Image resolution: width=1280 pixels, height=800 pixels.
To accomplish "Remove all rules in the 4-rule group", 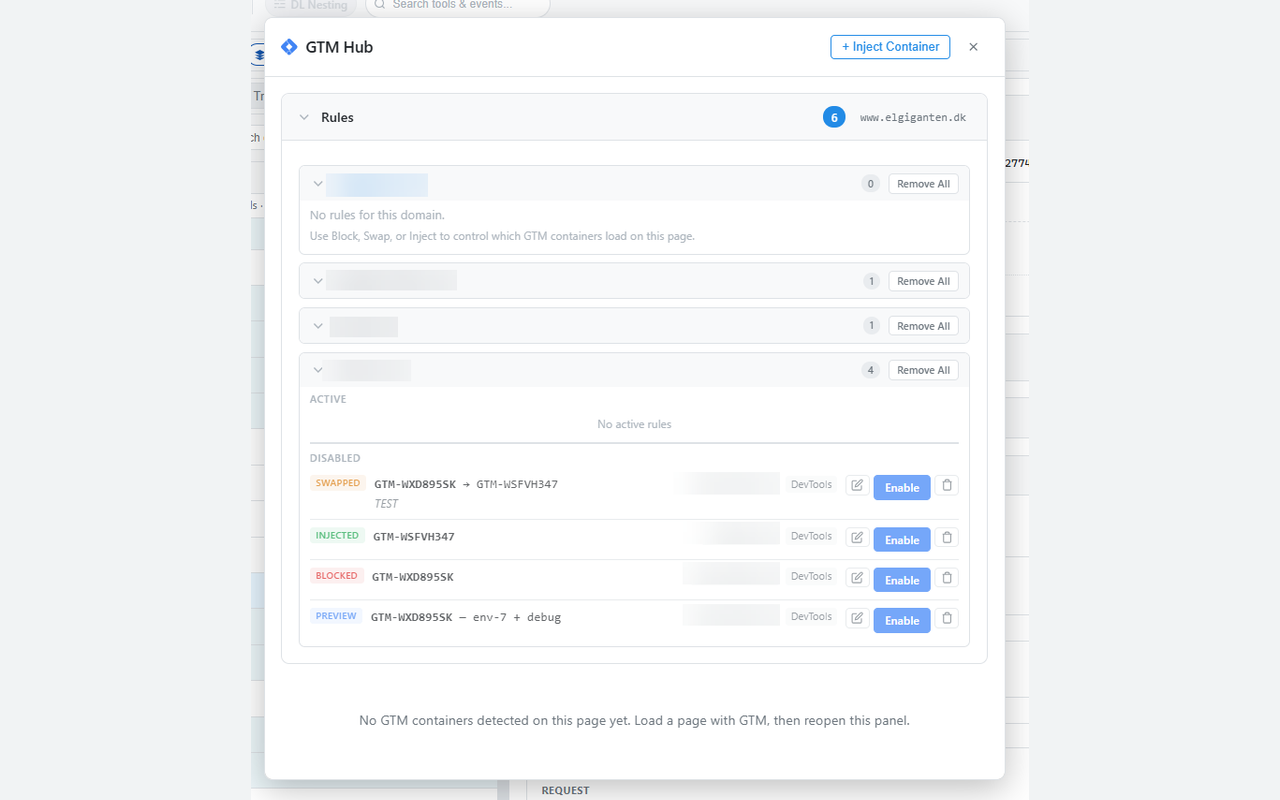I will point(923,370).
